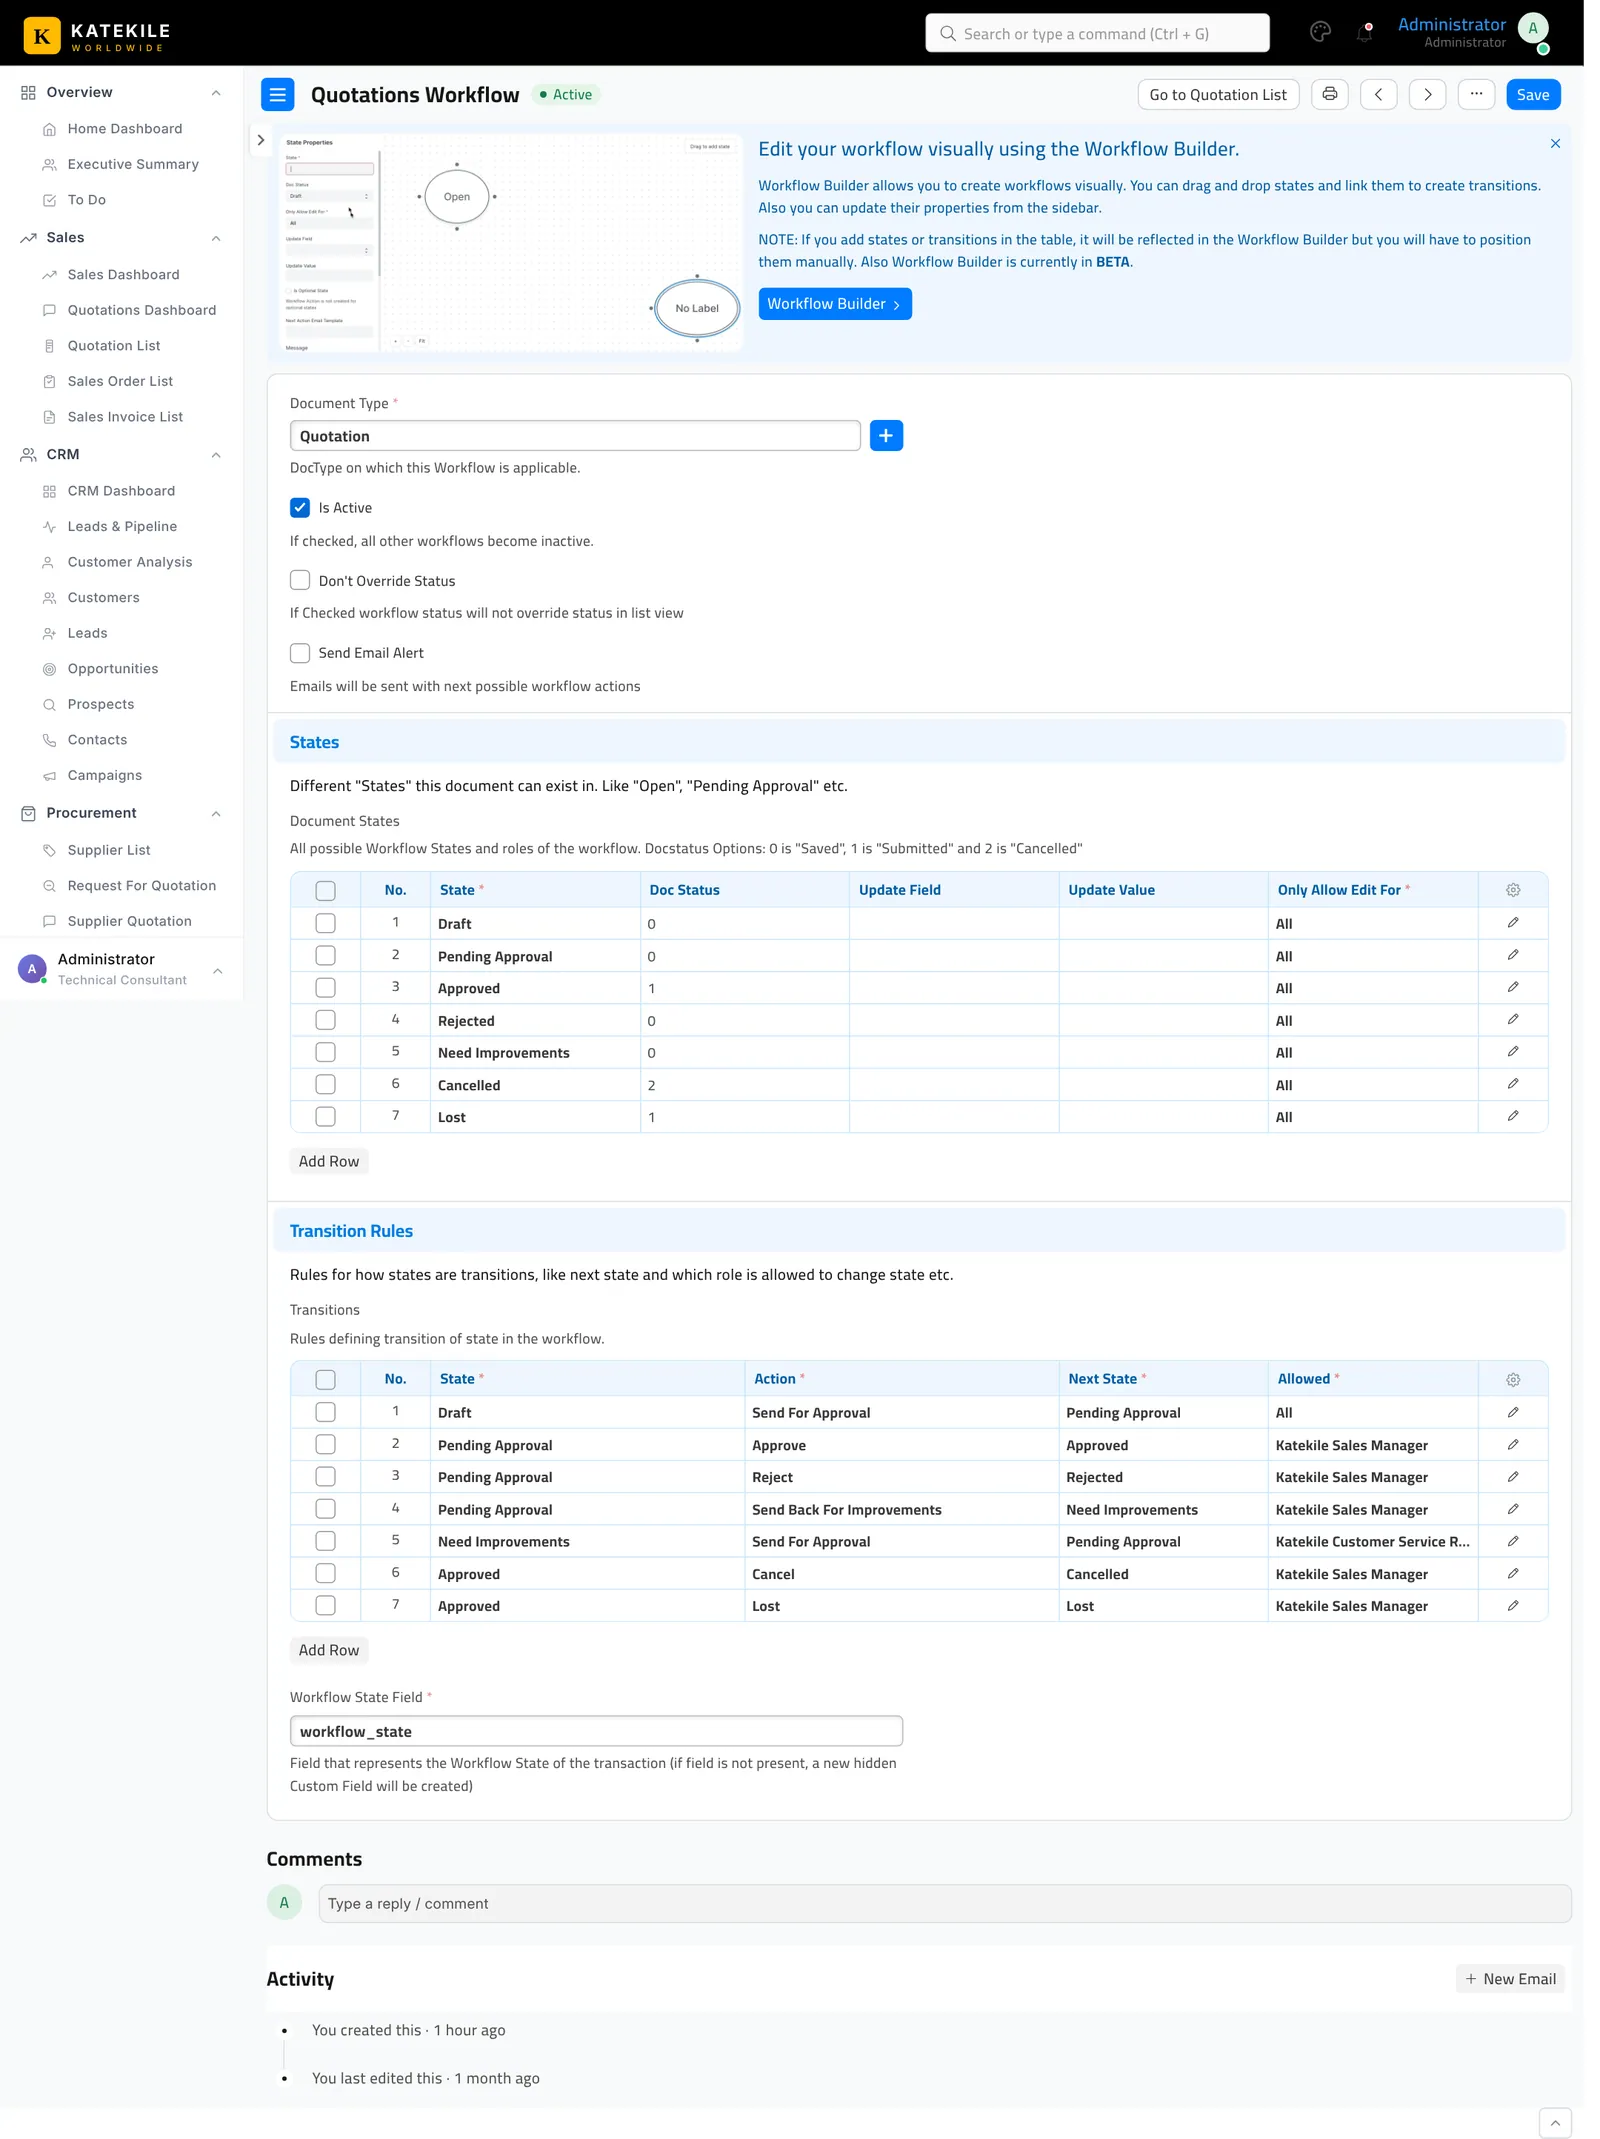
Task: Click the Katekile Worldwide logo
Action: click(x=97, y=35)
